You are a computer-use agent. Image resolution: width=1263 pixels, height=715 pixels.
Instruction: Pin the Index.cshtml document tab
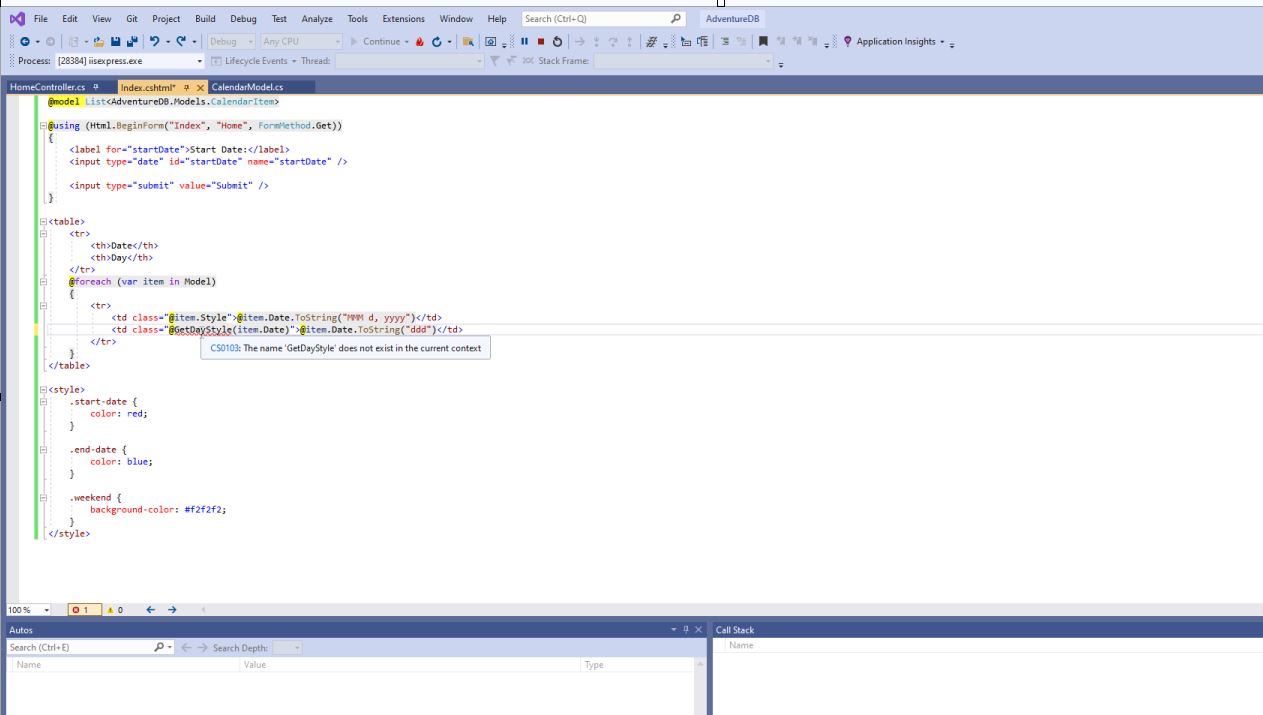coord(187,86)
